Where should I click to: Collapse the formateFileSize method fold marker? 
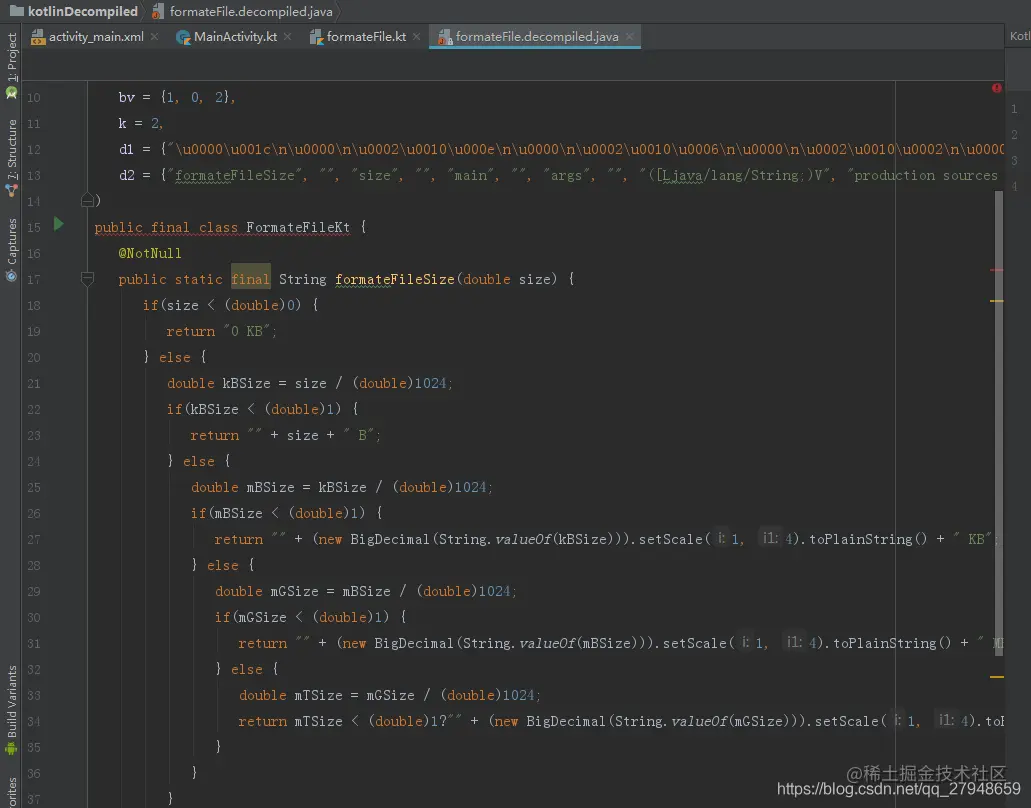click(87, 279)
